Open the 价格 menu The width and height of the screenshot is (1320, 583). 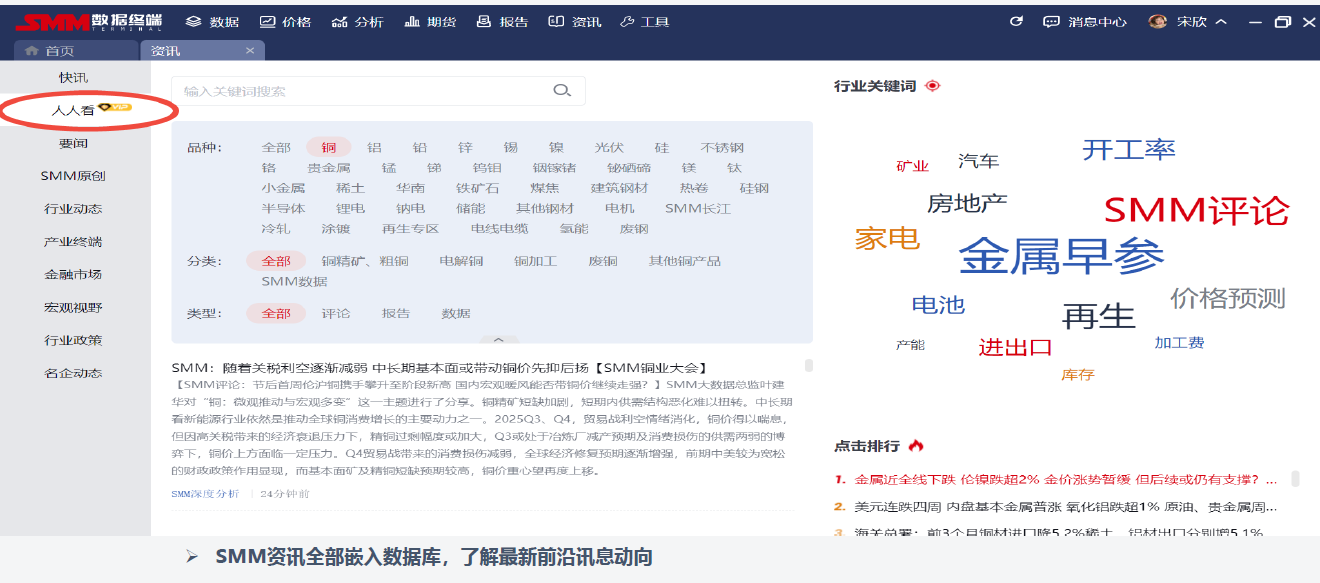[x=285, y=21]
